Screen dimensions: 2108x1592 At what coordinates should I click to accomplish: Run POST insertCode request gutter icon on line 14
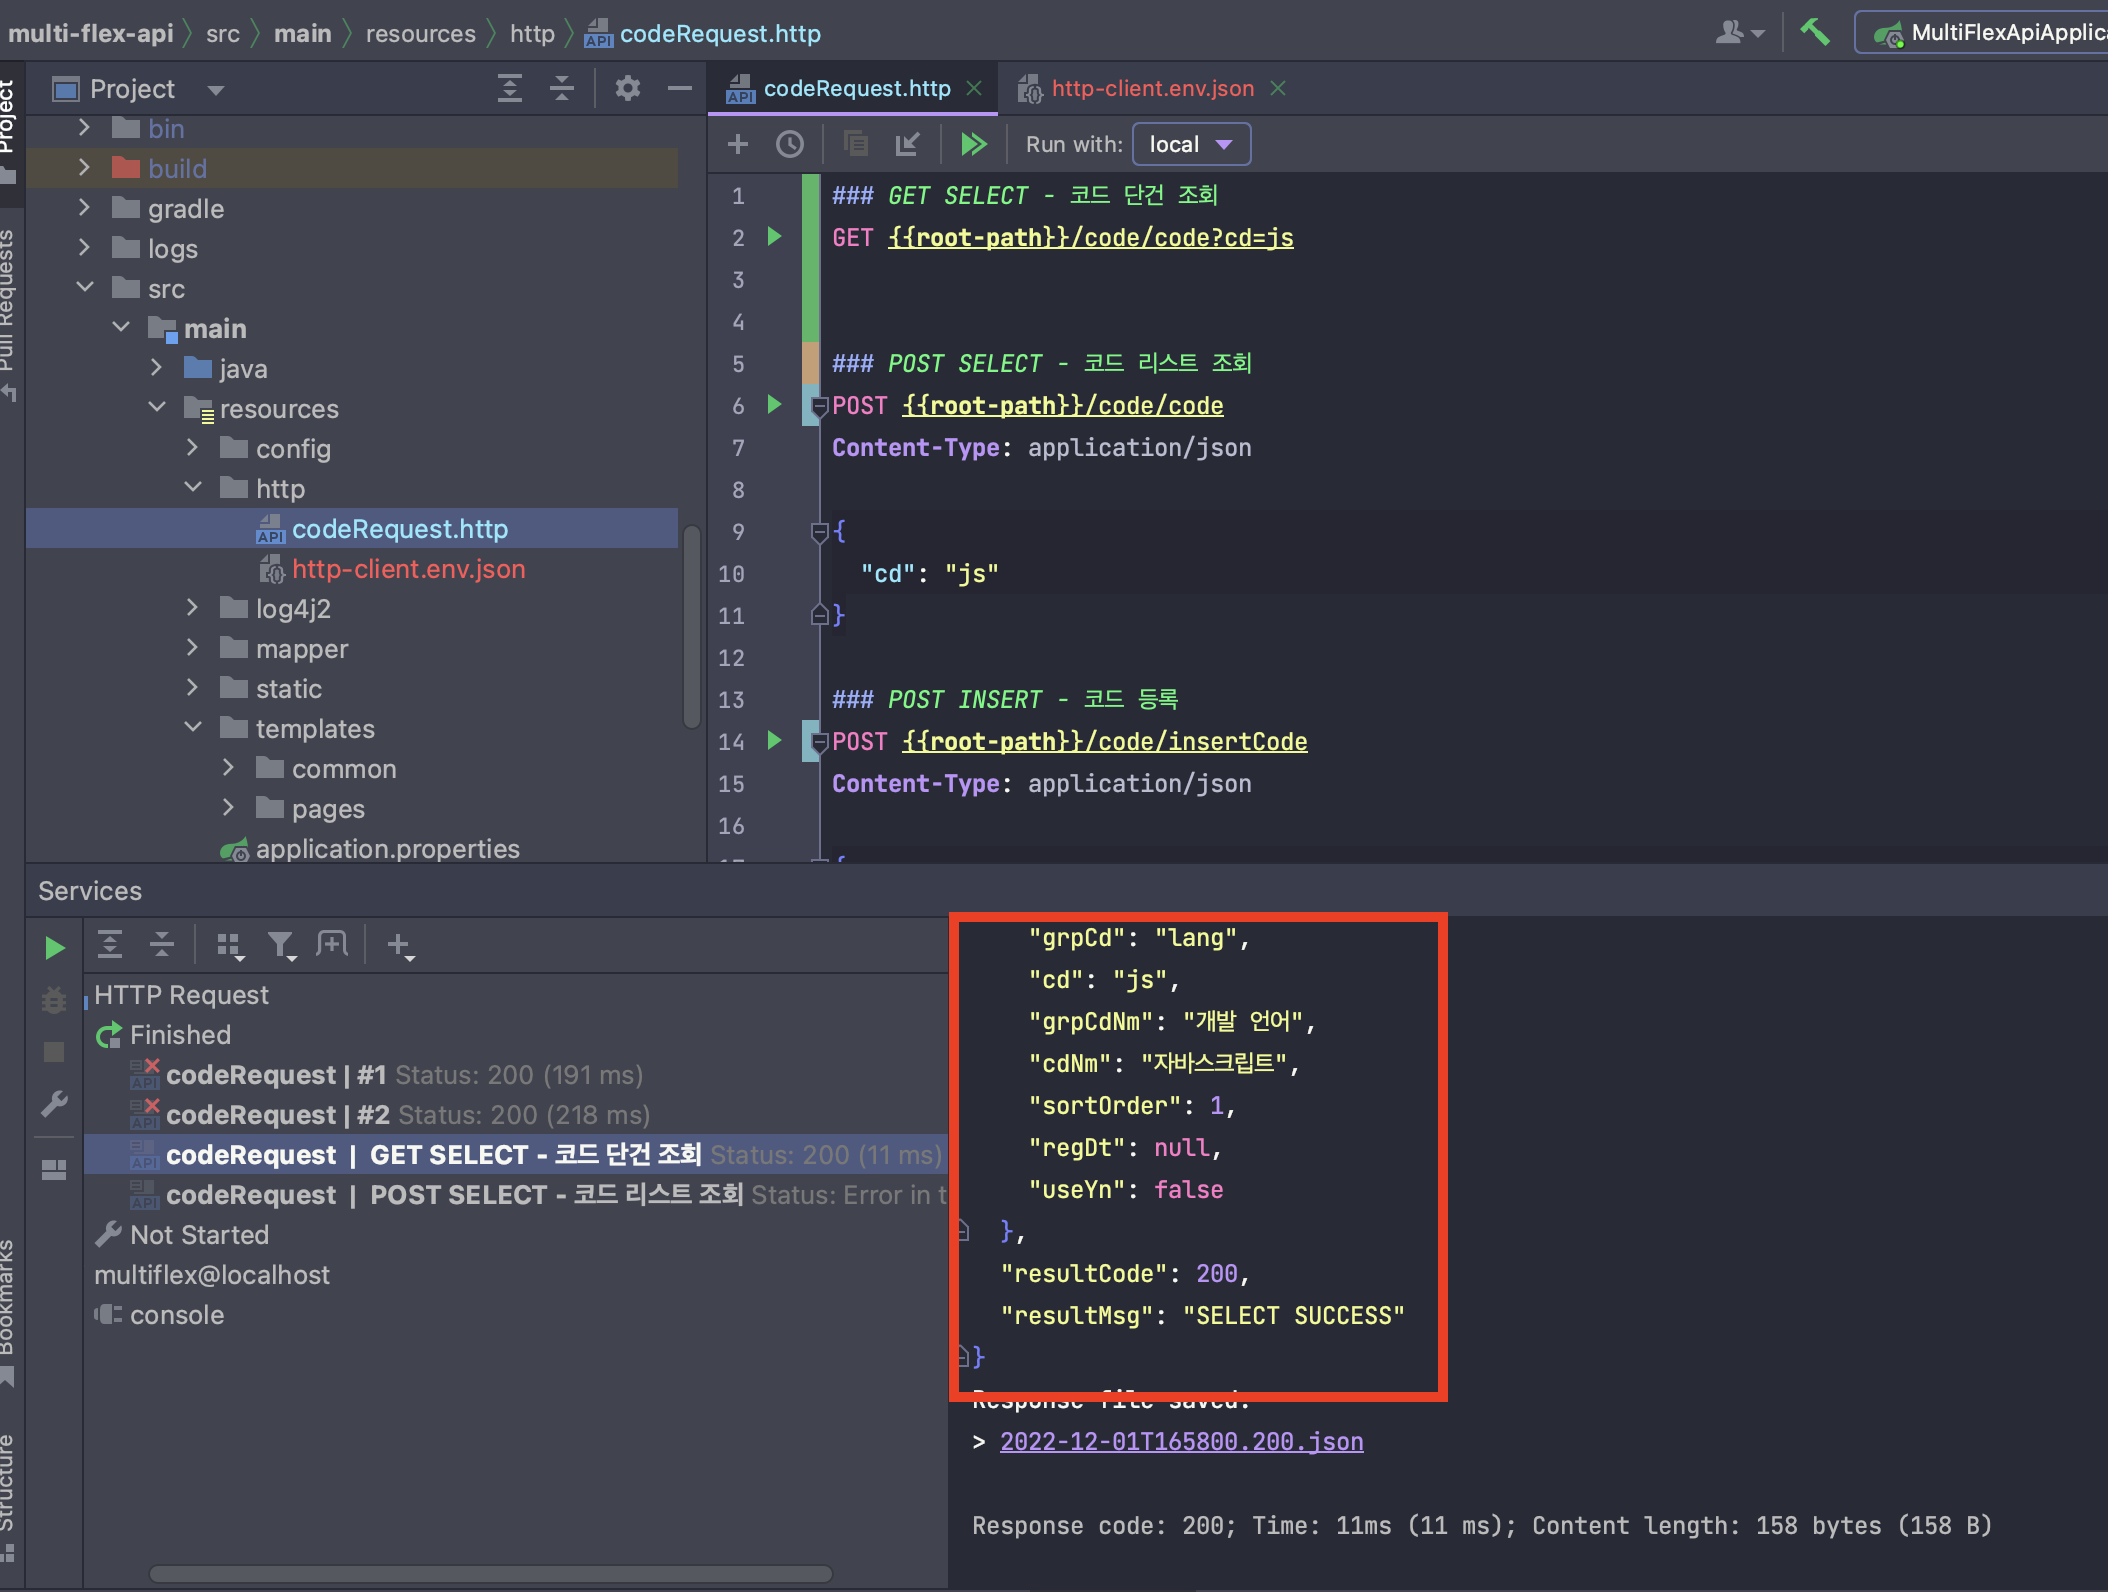(x=774, y=741)
